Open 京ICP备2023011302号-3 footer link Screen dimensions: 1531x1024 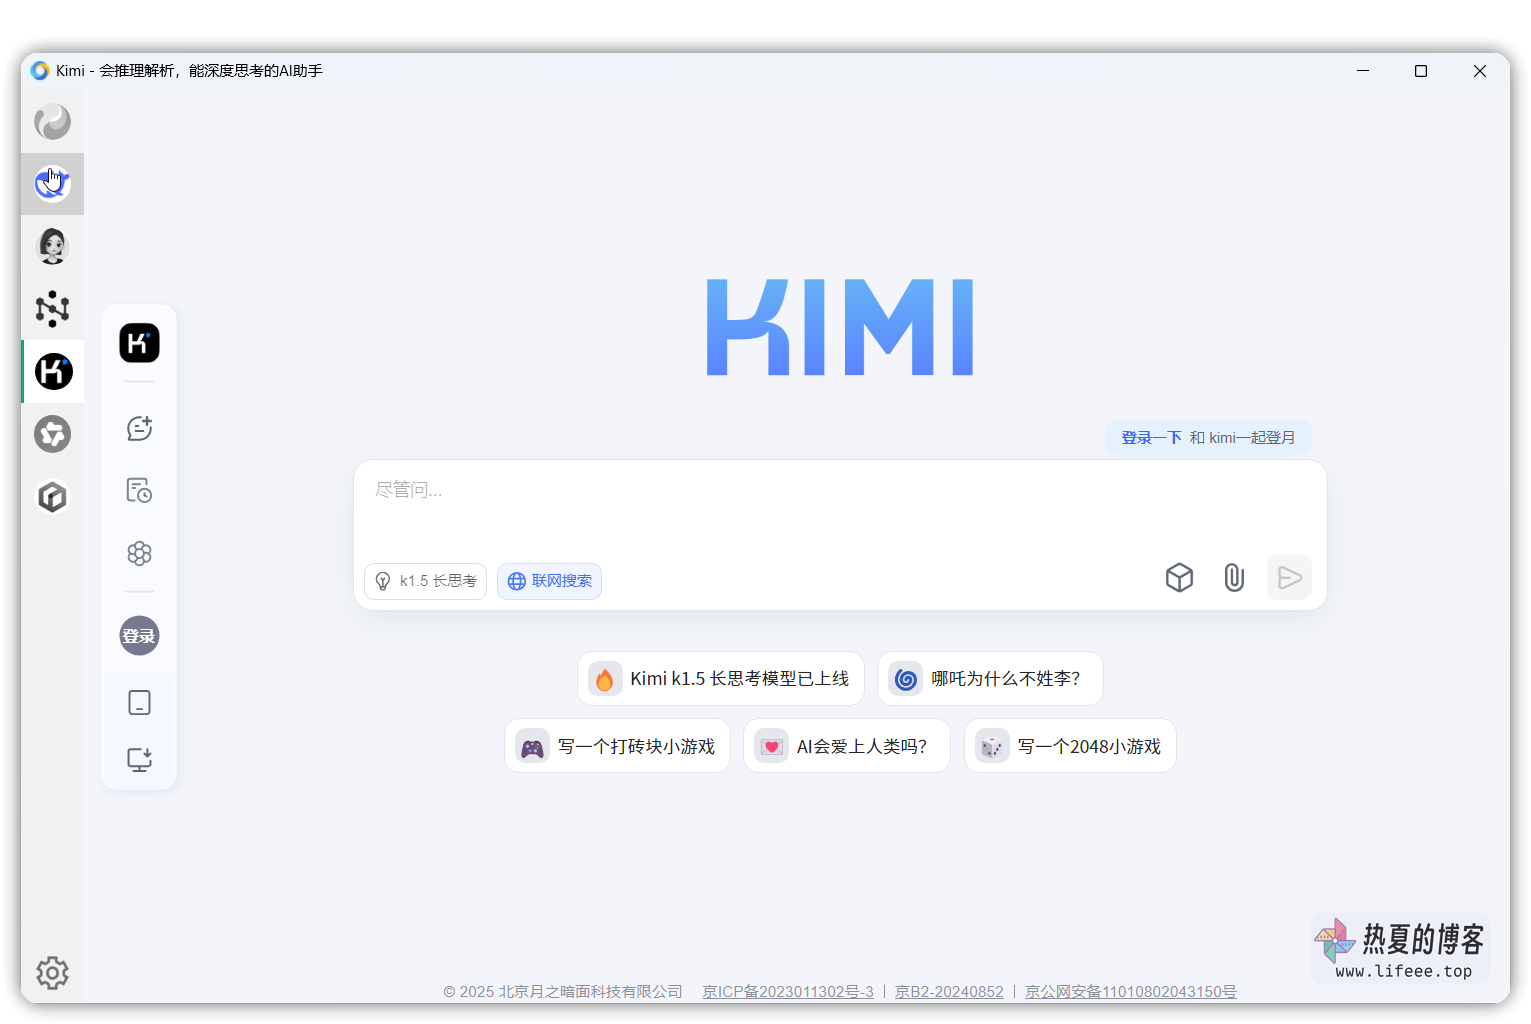point(788,992)
